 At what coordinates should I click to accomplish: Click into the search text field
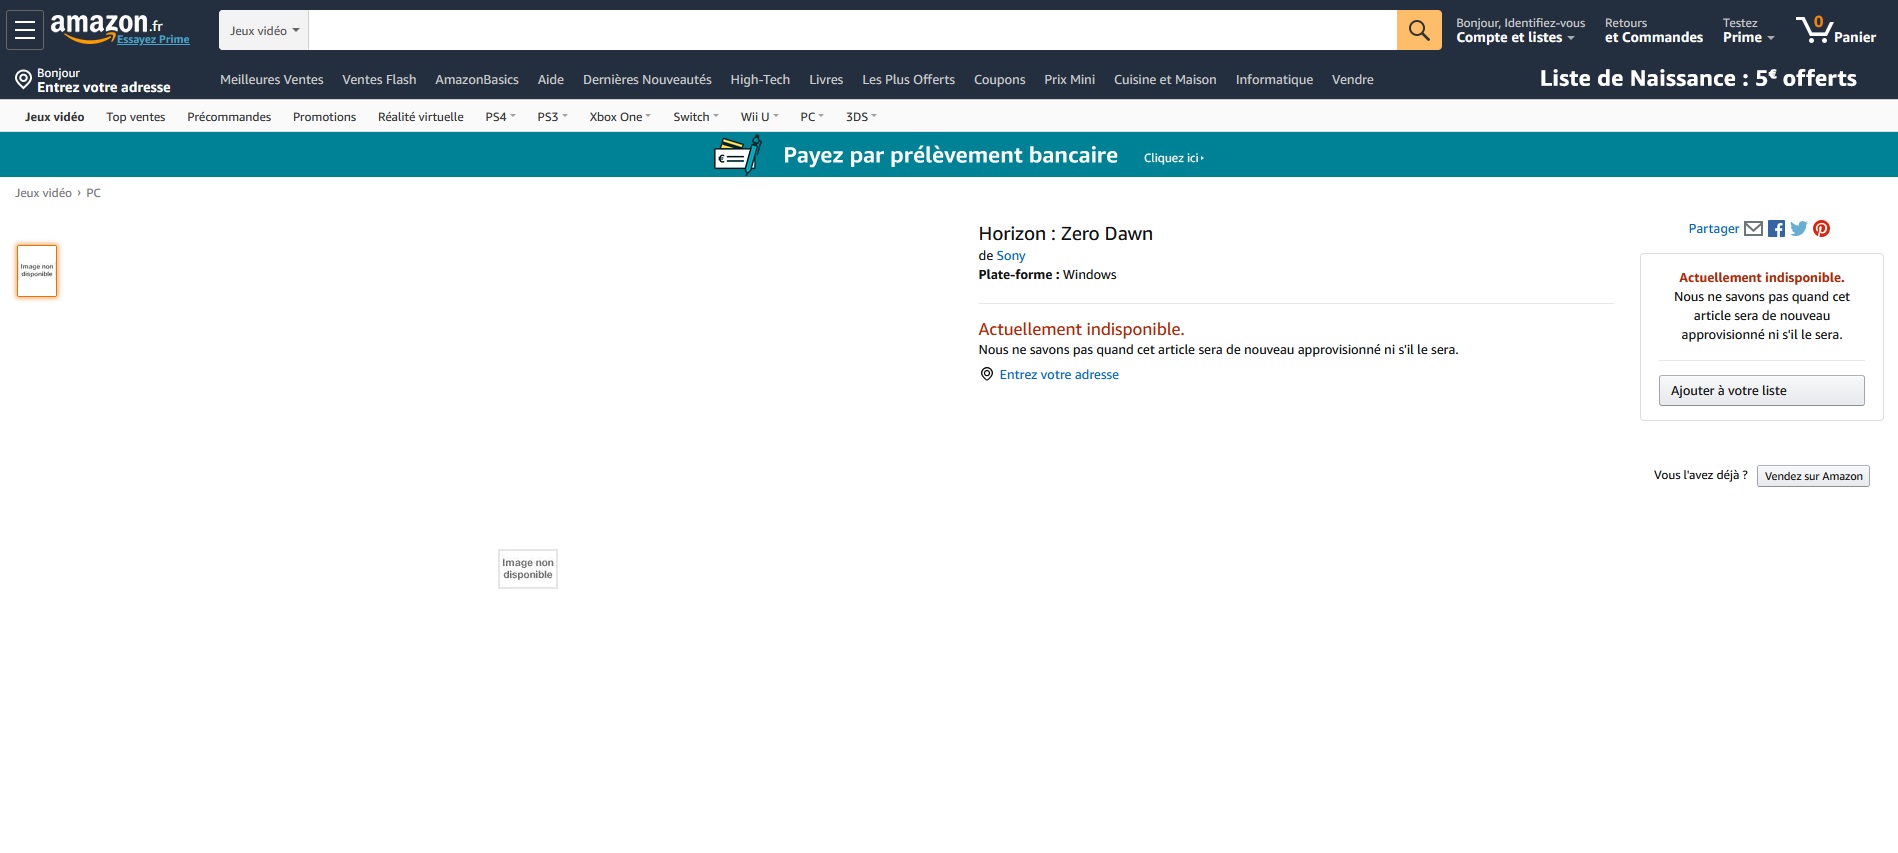[x=850, y=31]
